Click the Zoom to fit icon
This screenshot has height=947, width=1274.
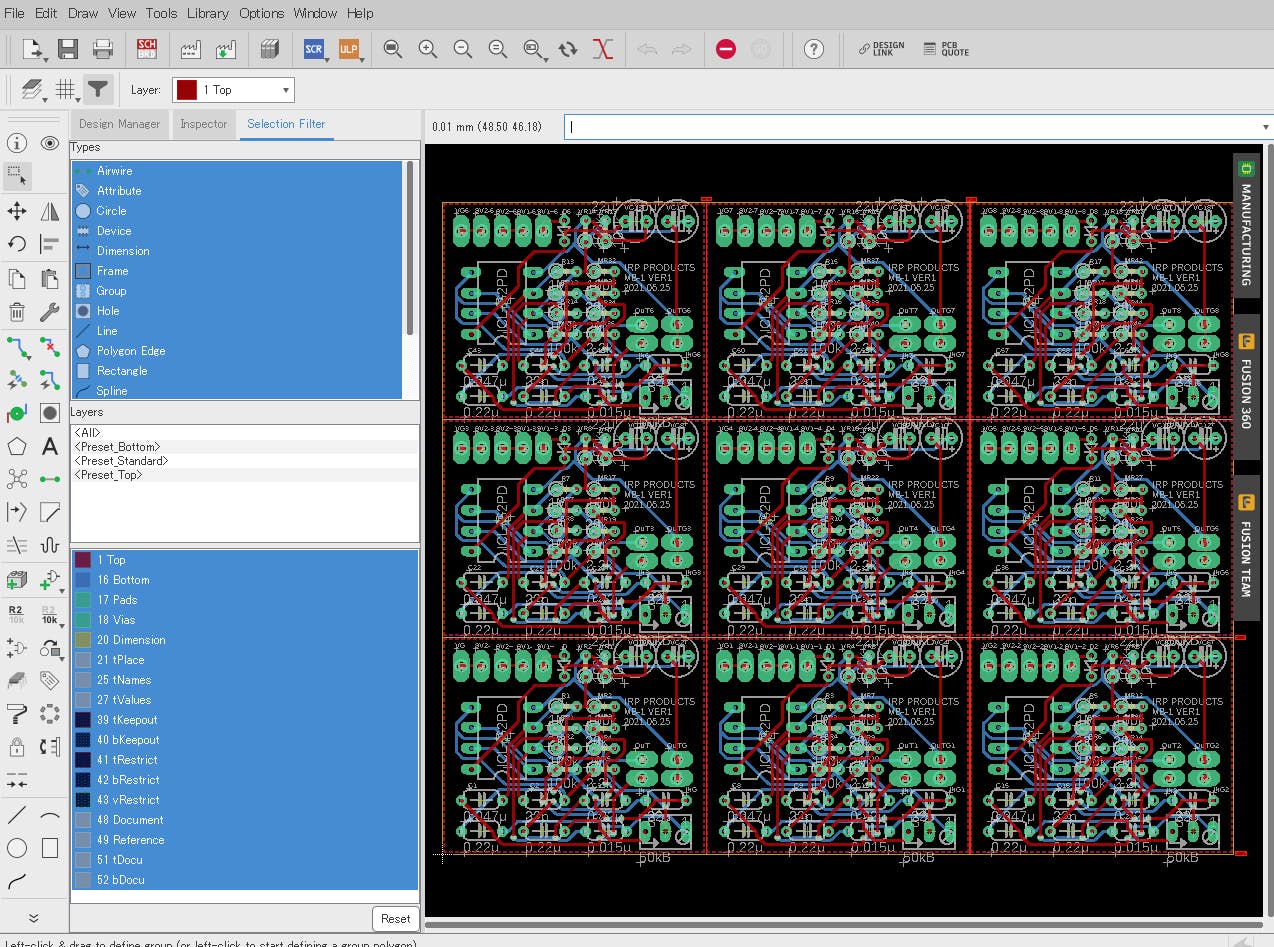point(393,49)
